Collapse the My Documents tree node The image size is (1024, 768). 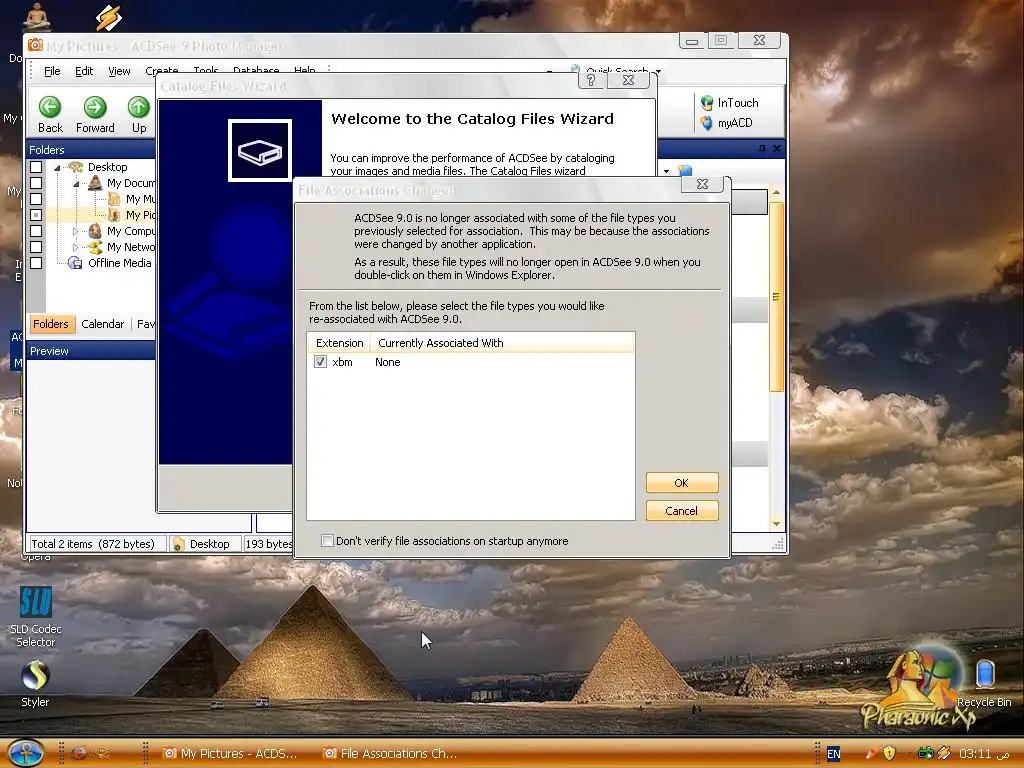pyautogui.click(x=76, y=184)
